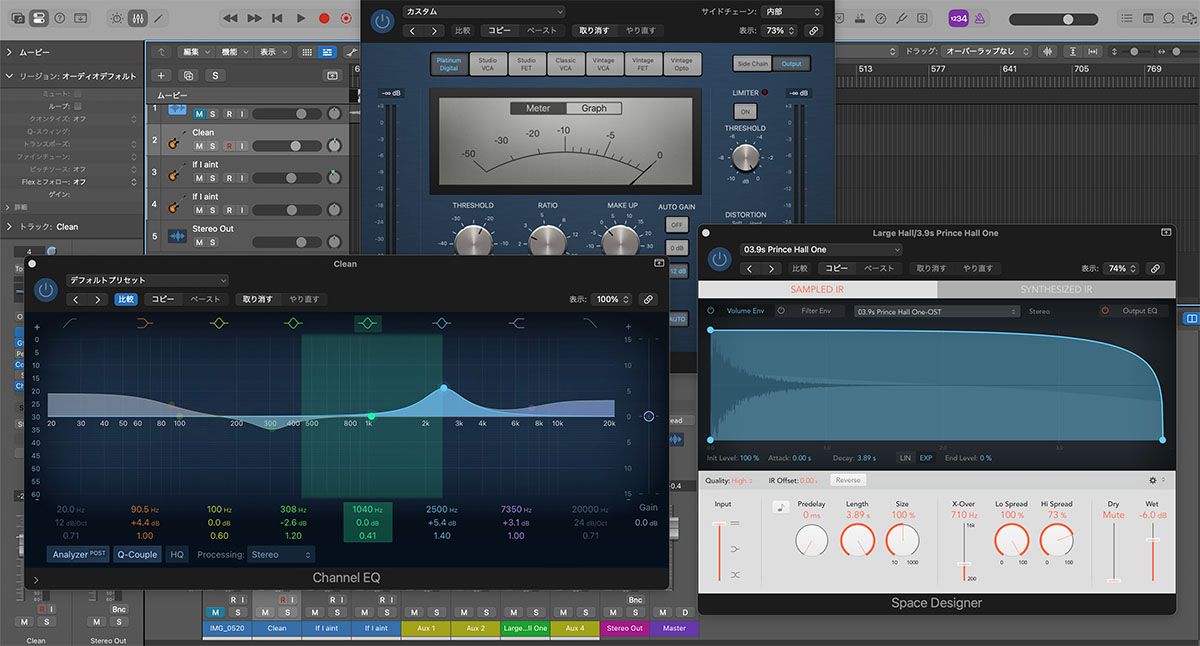Expand the トラック: Clean inspector section
Image resolution: width=1200 pixels, height=646 pixels.
[x=10, y=227]
